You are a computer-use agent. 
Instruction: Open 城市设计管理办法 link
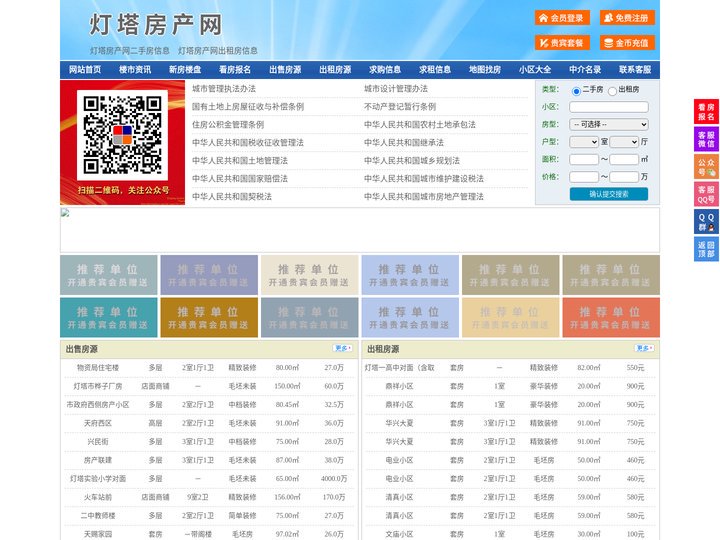pos(396,89)
